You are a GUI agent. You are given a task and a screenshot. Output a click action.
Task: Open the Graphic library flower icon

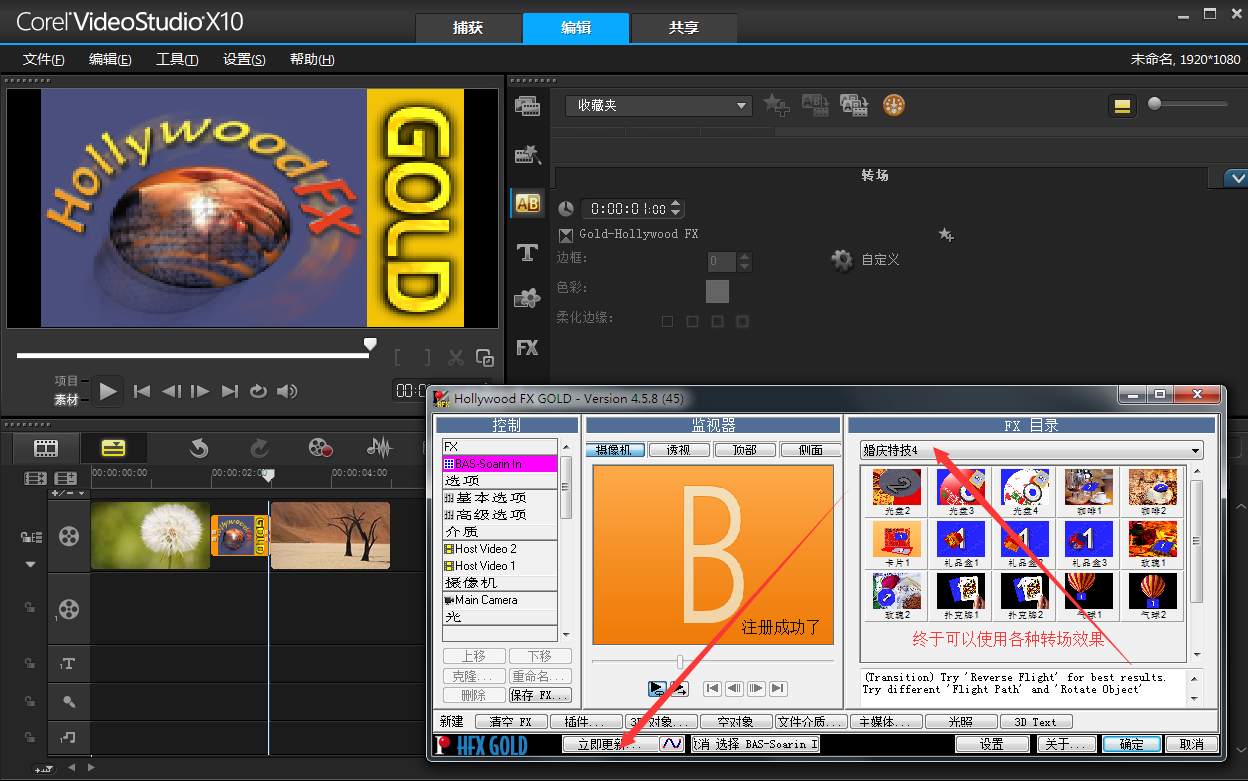click(527, 299)
